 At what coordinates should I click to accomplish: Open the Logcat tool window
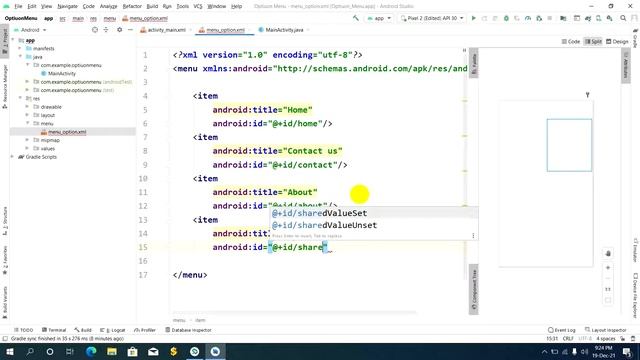113,330
